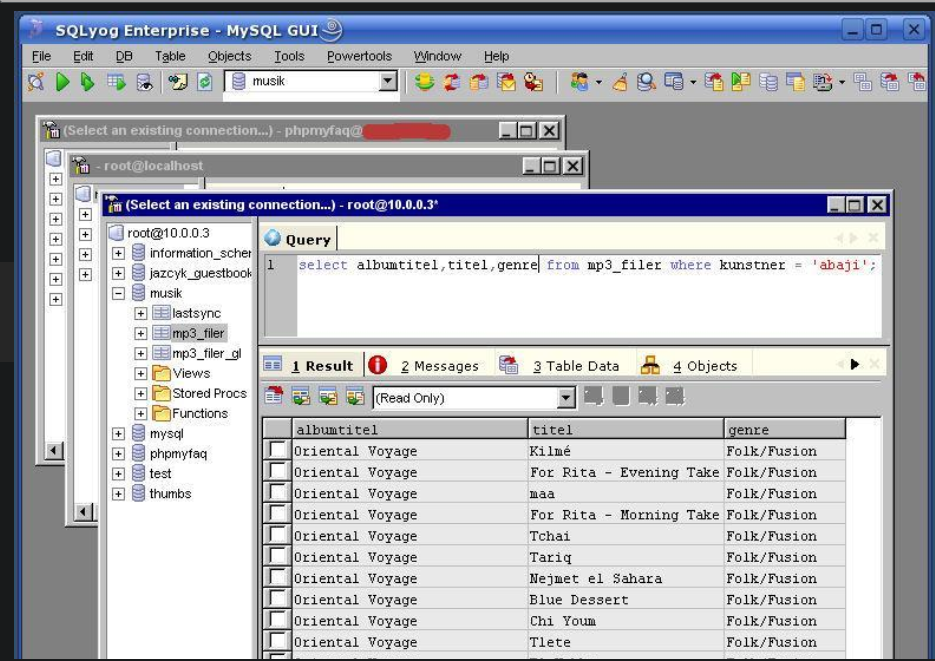Screen dimensions: 935x661
Task: Click left scroll arrow in root@localhost window
Action: coord(84,511)
